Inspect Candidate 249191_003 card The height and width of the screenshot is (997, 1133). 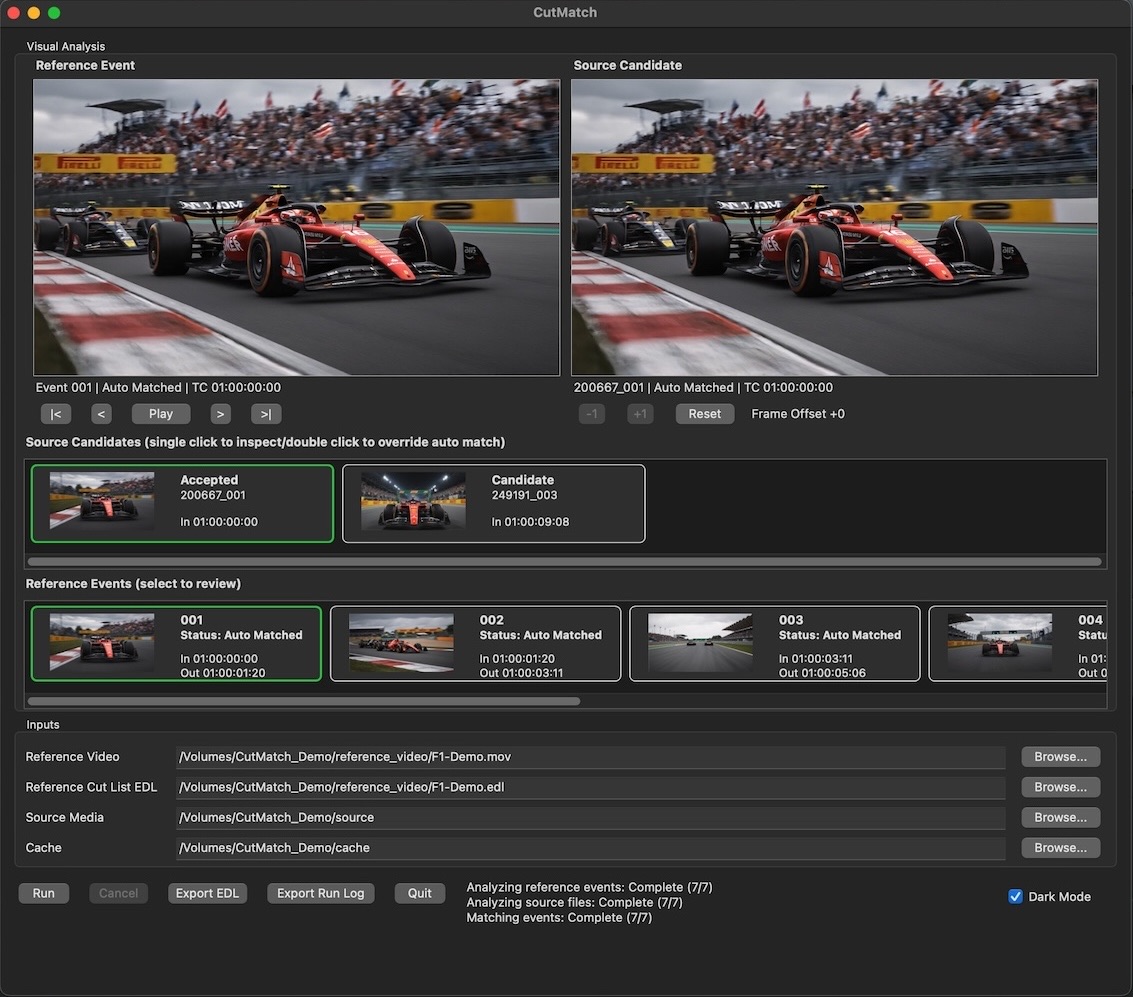[x=494, y=504]
